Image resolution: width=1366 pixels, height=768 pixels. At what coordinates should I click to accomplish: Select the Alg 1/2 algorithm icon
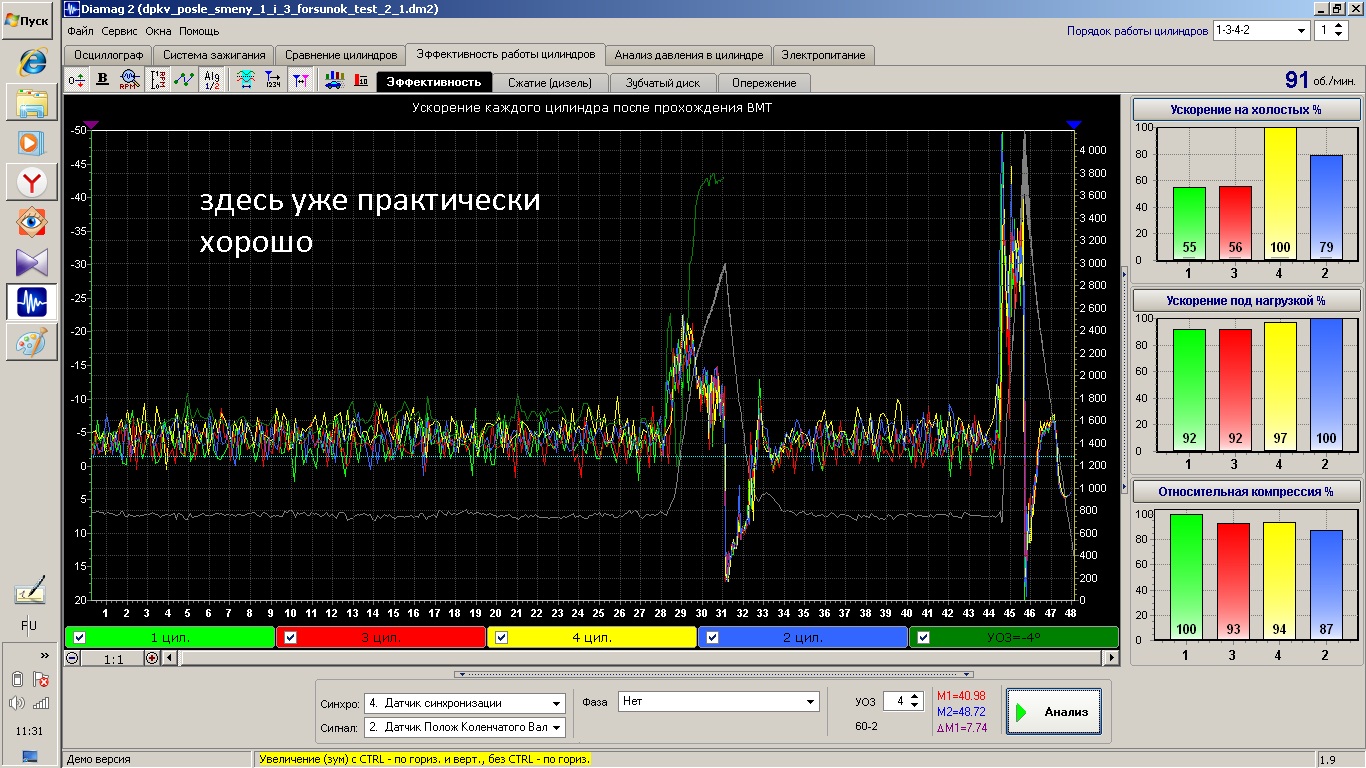pos(211,81)
